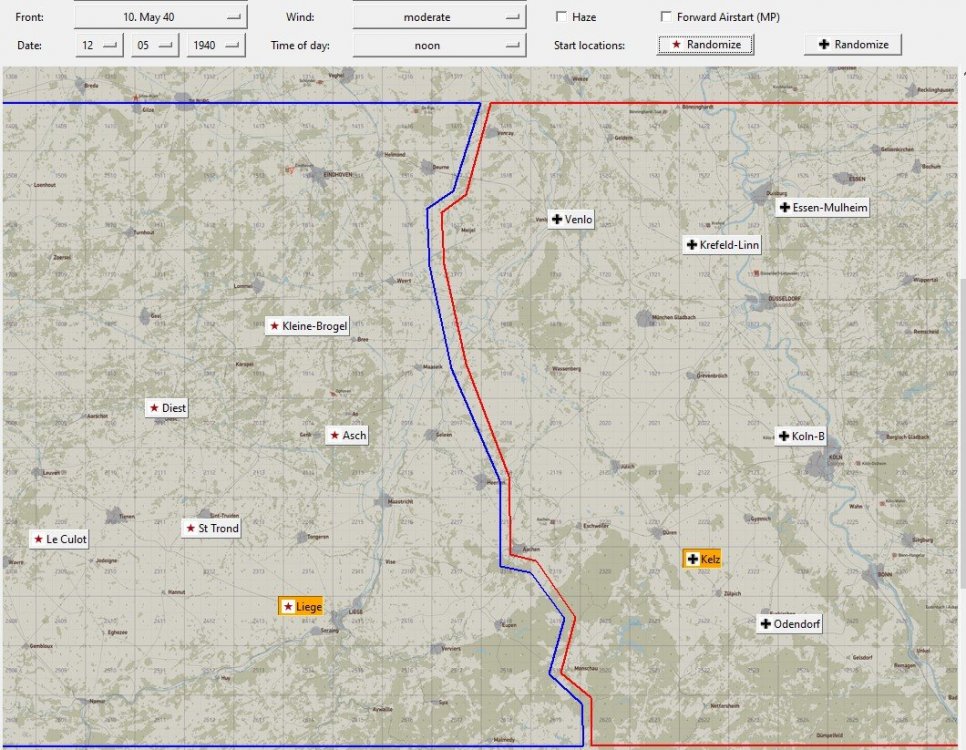Select the St Trond airfield marker

point(211,528)
